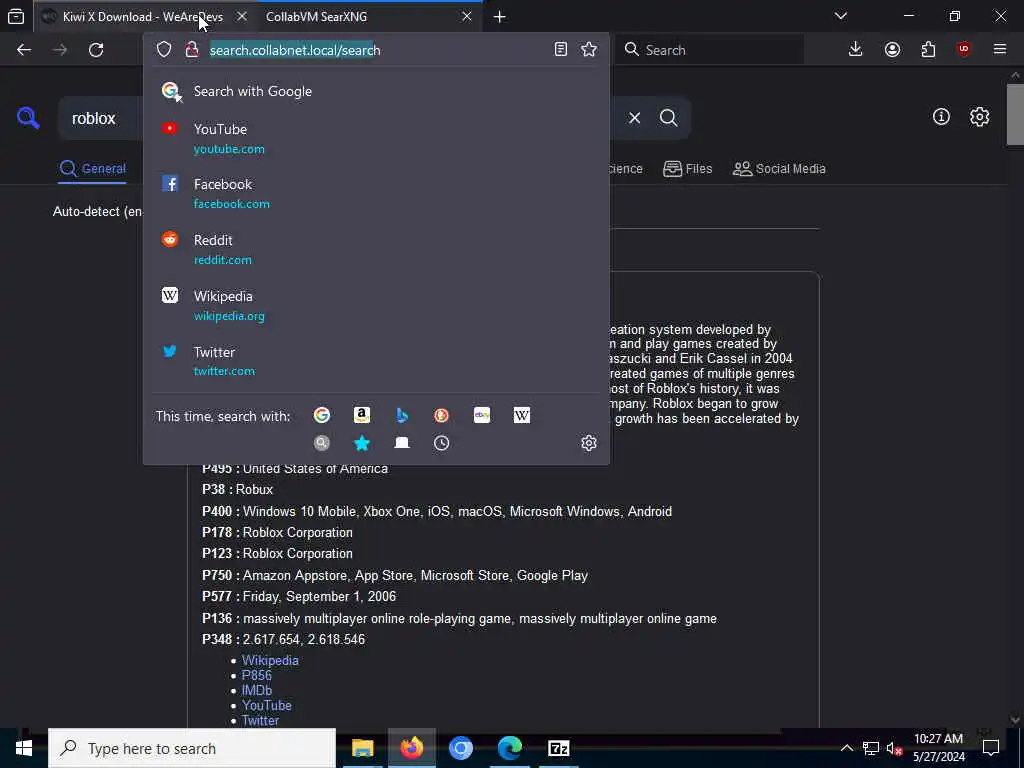Open the P856 link
Screen dimensions: 1024x768
257,675
